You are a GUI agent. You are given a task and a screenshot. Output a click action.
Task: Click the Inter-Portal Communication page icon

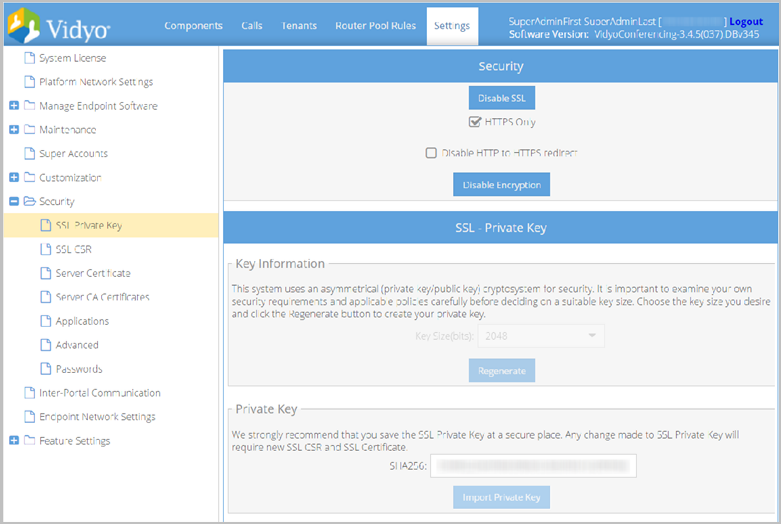[30, 393]
